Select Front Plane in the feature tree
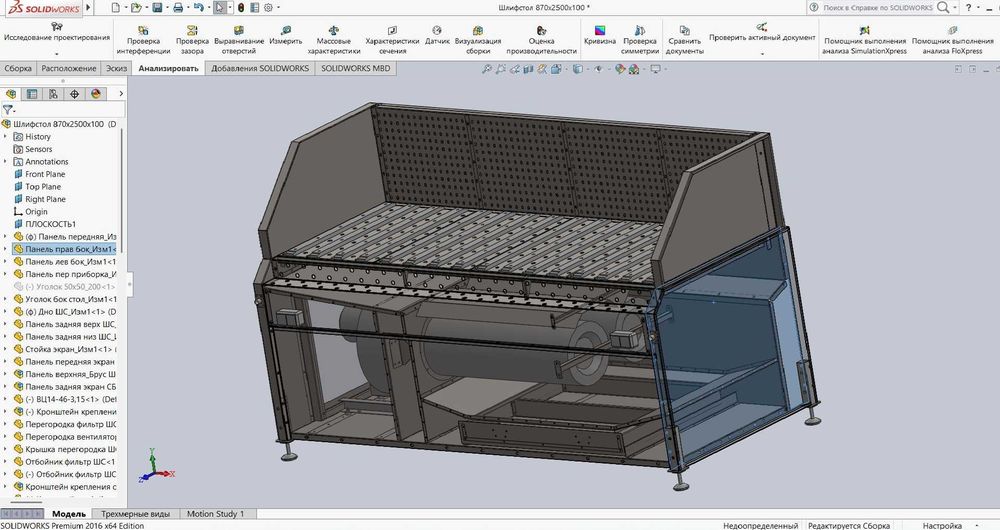 coord(45,174)
